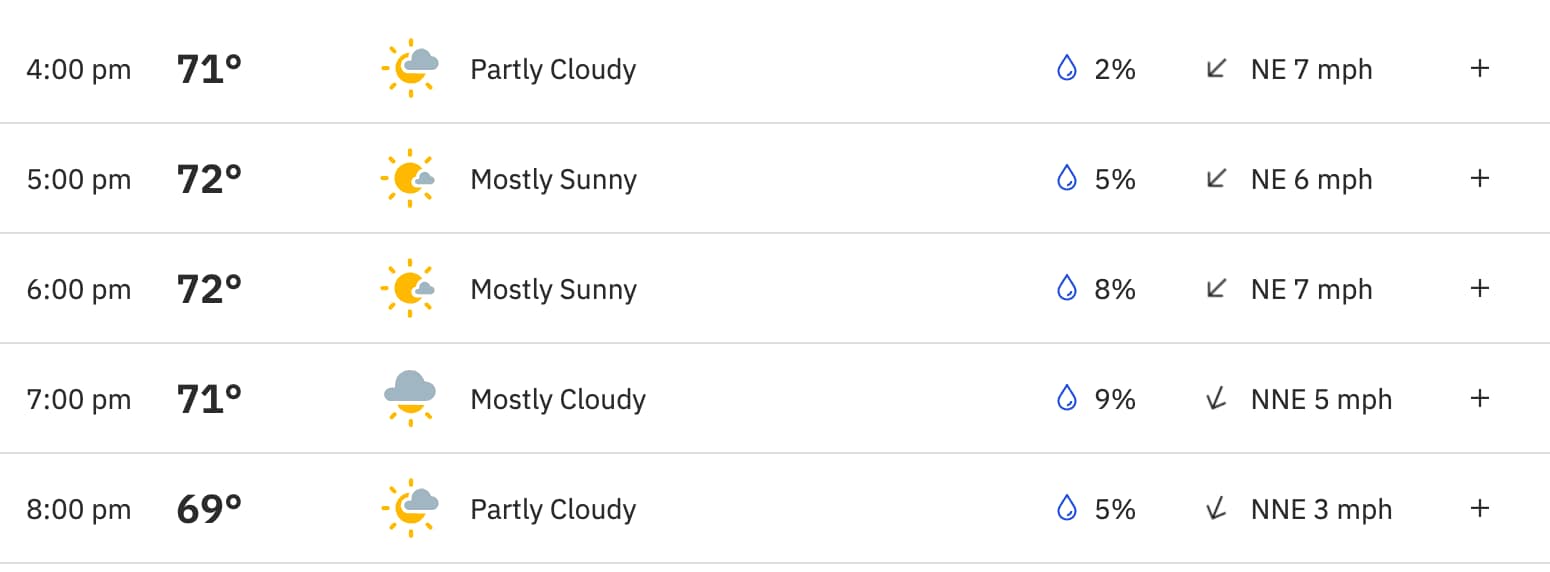Click the raindrop icon next to 2%
This screenshot has width=1550, height=572.
tap(1067, 69)
